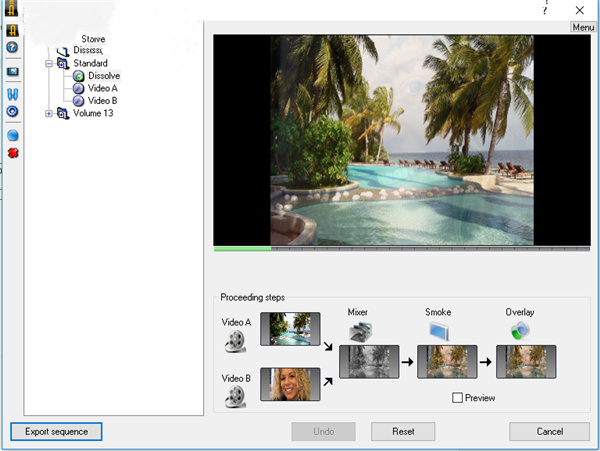Click the Video B film reel icon

point(237,397)
